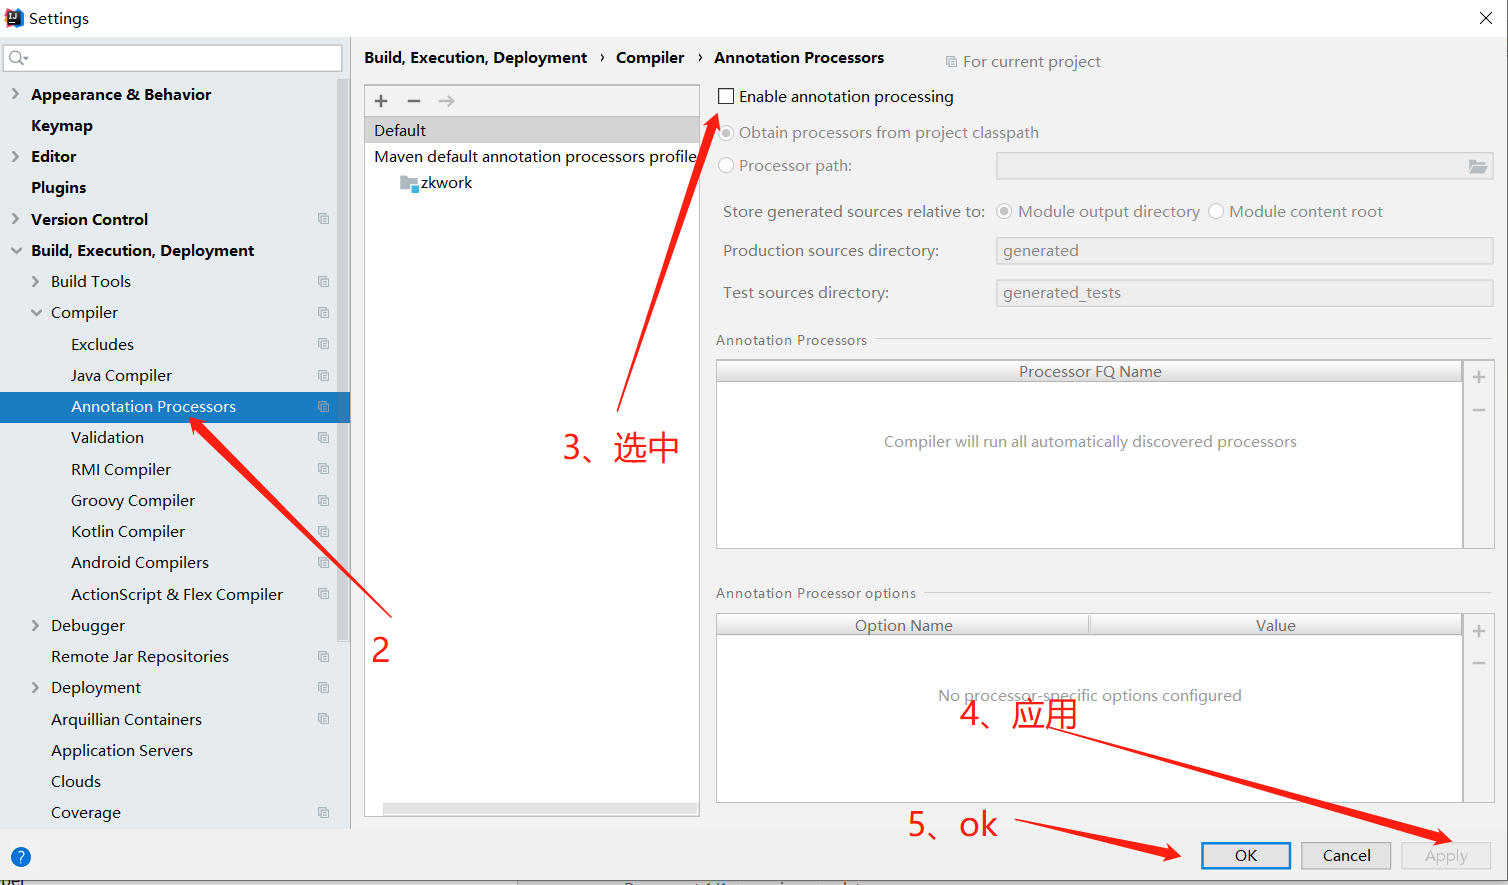Click project-level icon beside Java Compiler
1508x885 pixels.
tap(323, 376)
